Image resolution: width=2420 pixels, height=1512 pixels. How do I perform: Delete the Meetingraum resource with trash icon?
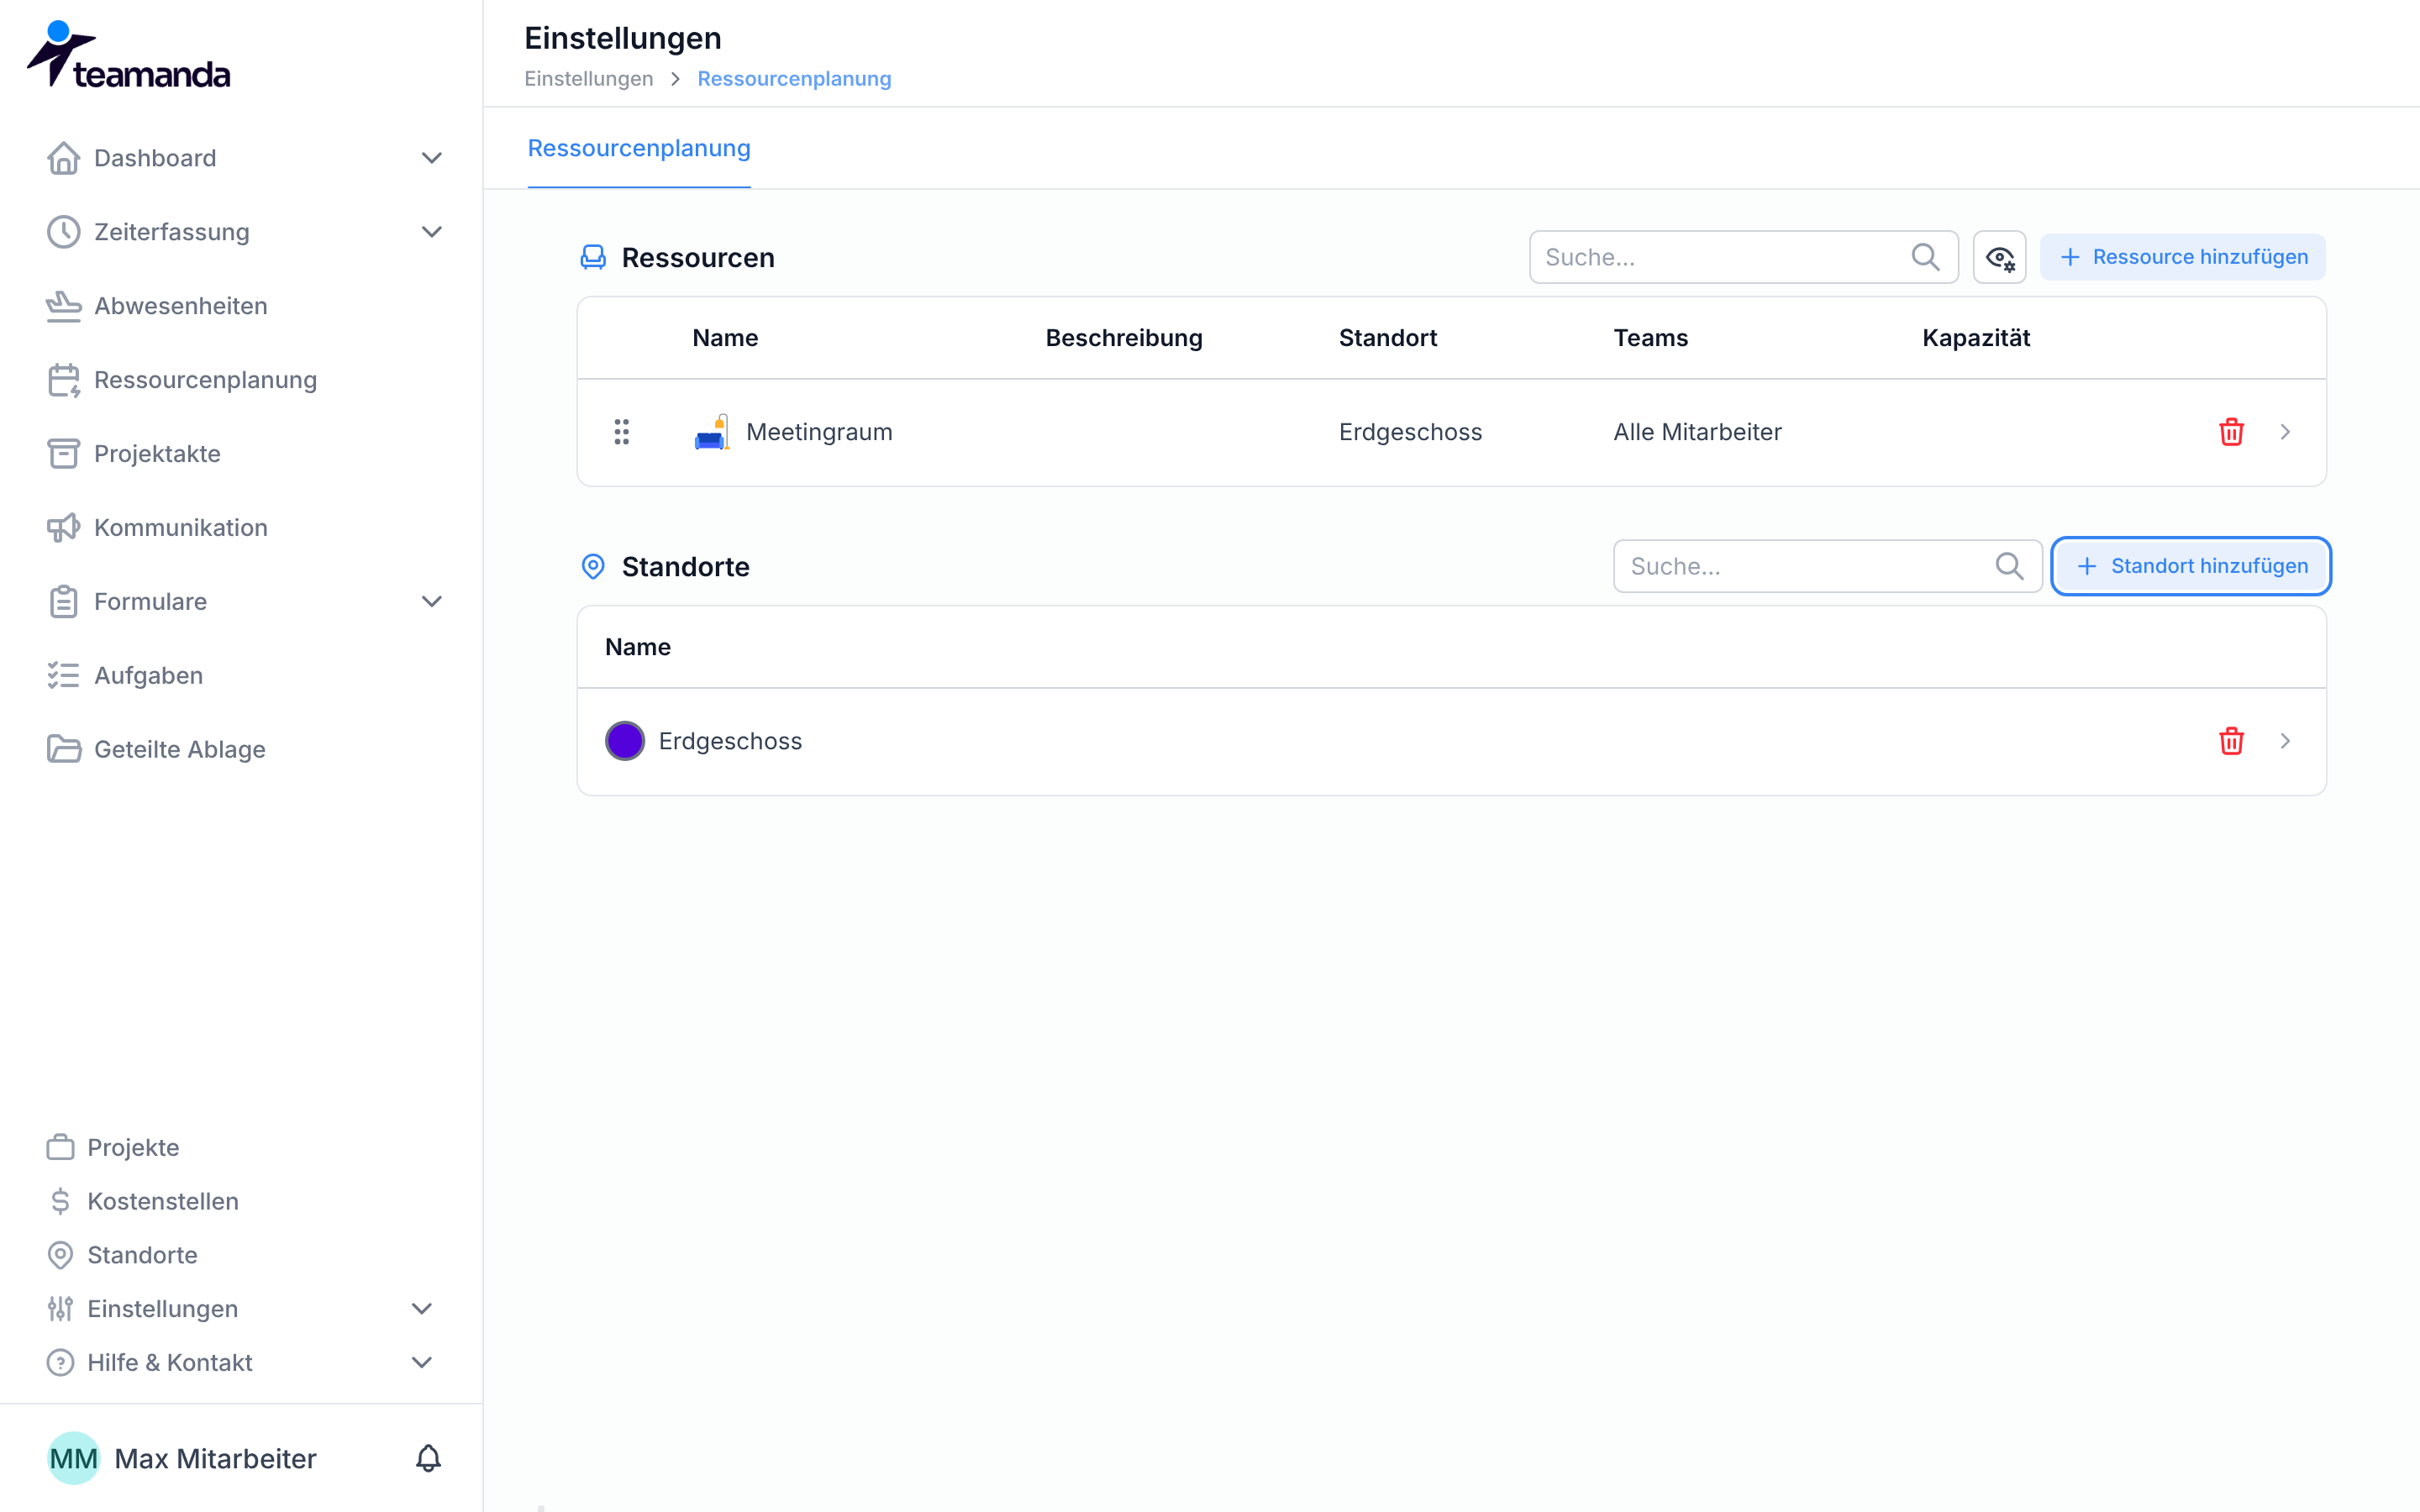coord(2231,432)
